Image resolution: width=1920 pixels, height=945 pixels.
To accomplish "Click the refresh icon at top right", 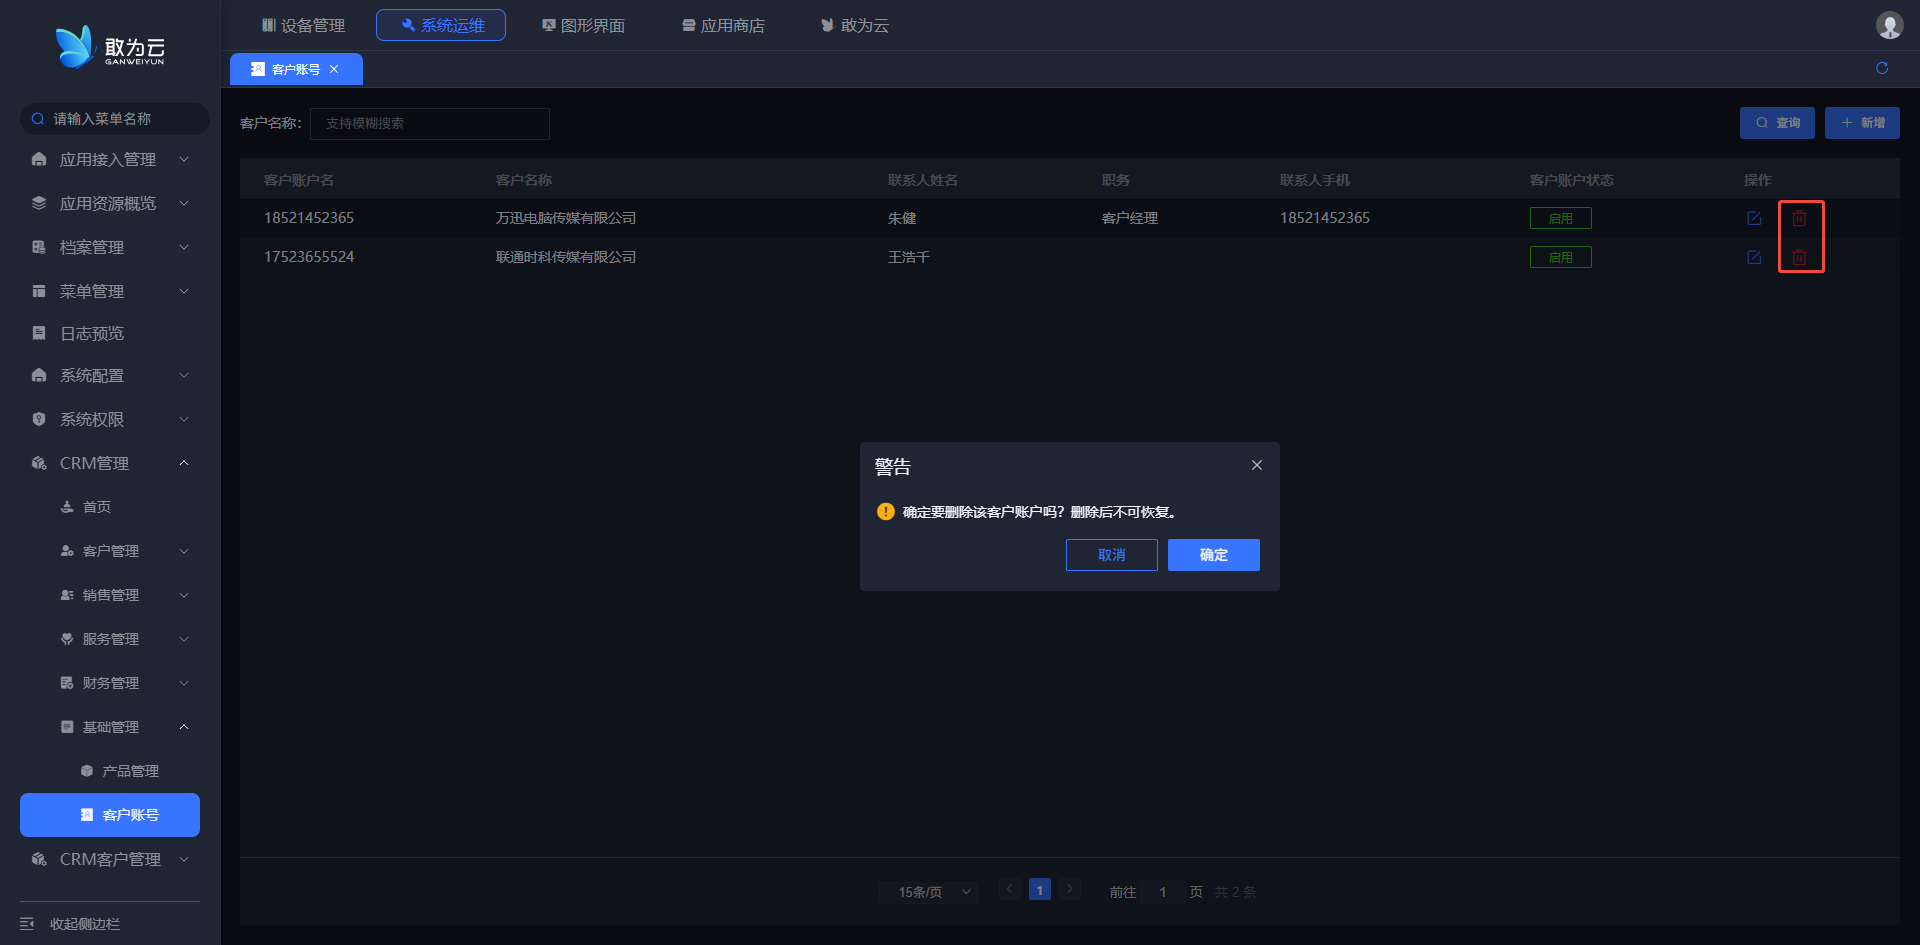I will 1882,68.
